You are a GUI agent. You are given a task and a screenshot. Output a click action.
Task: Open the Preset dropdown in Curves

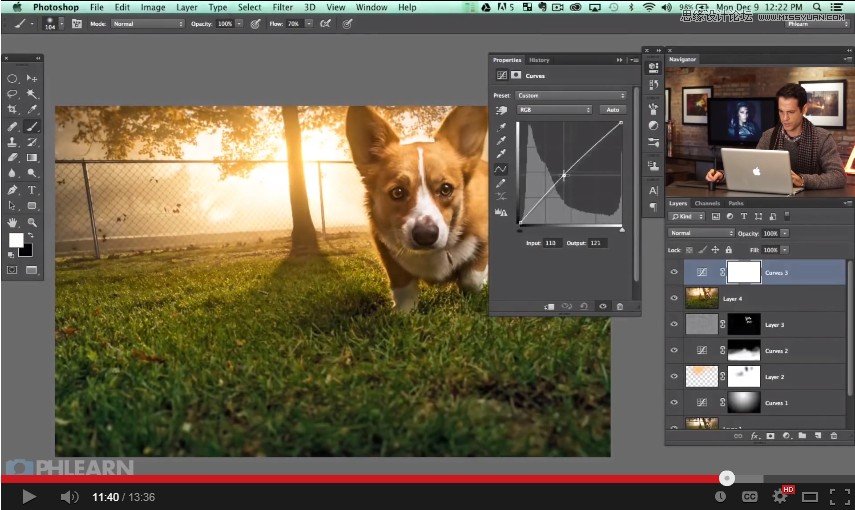pos(570,96)
